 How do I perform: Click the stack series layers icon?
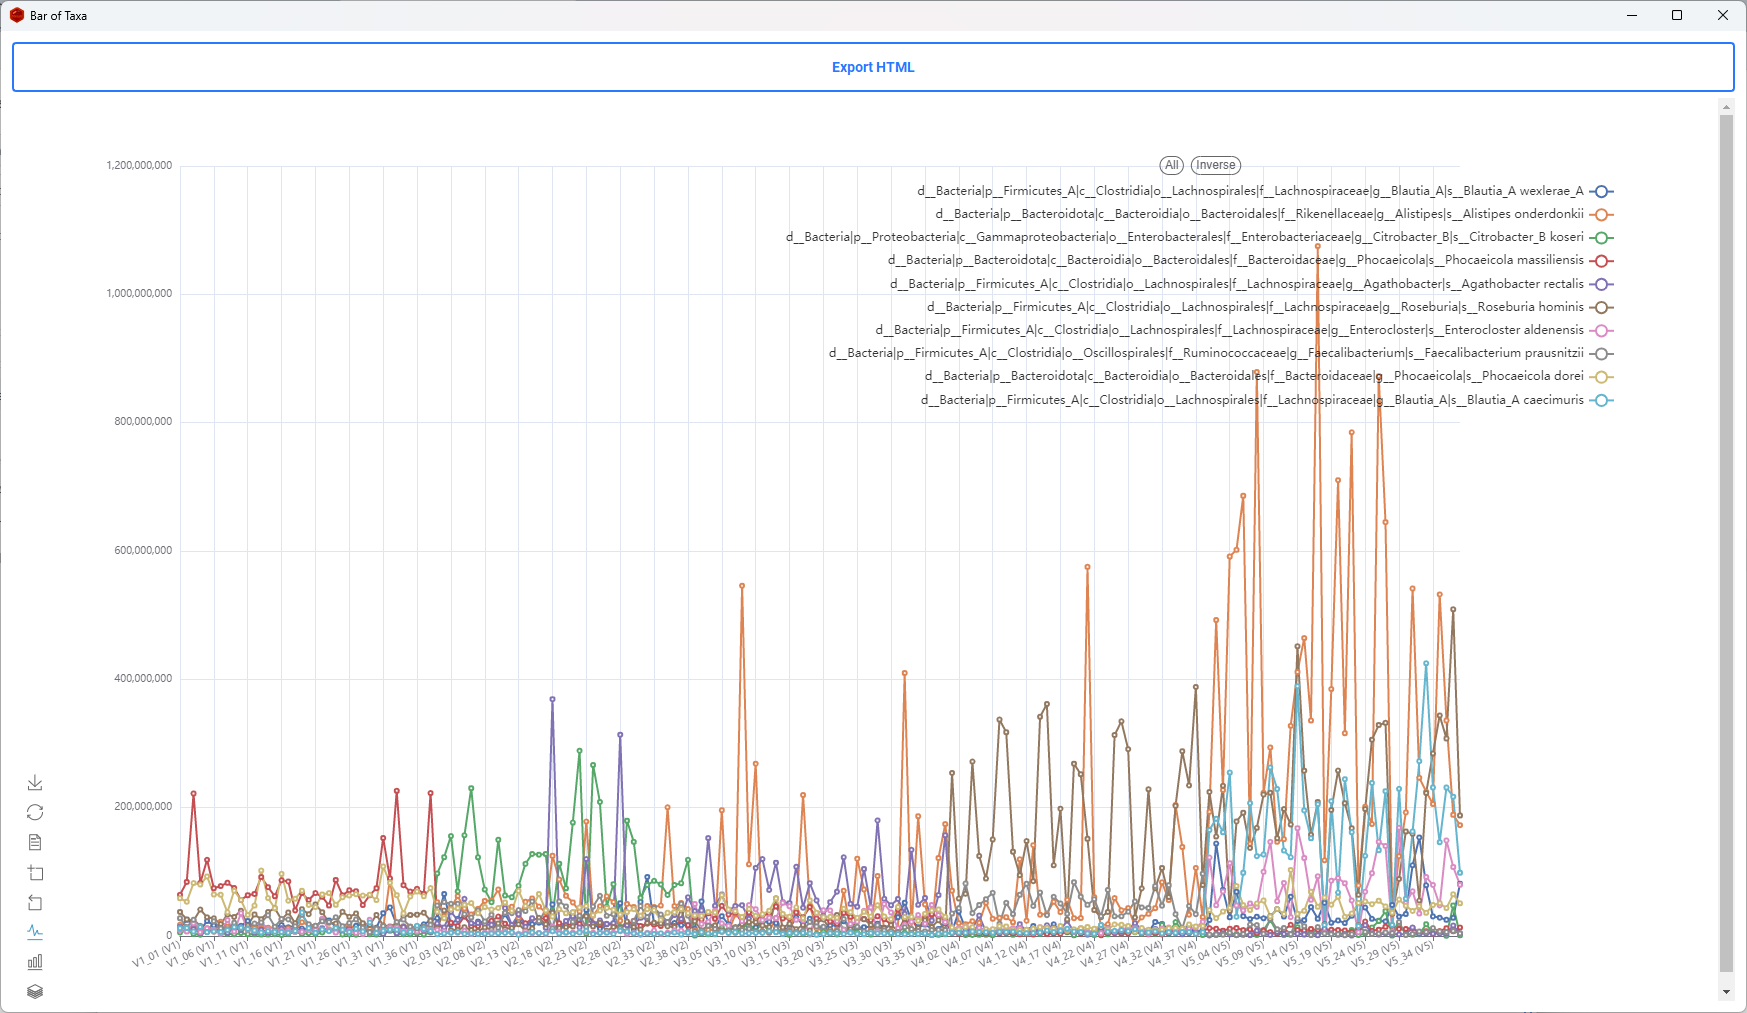click(x=35, y=992)
